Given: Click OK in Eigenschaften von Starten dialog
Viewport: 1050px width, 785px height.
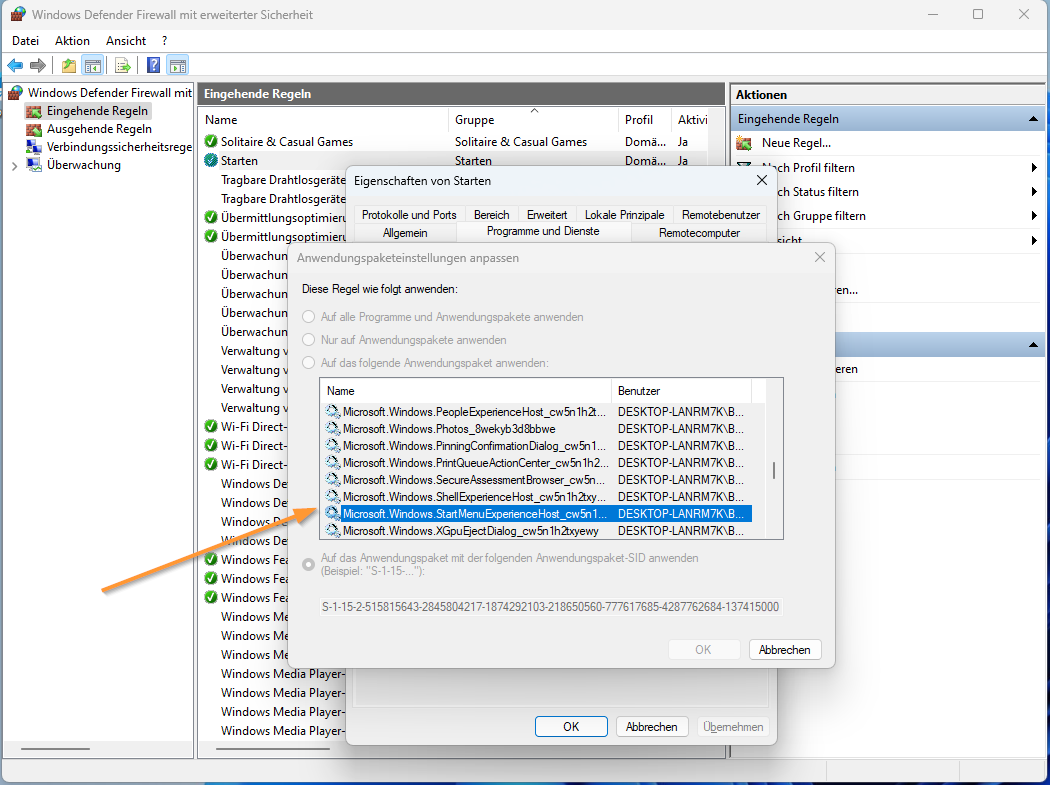Looking at the screenshot, I should coord(571,727).
